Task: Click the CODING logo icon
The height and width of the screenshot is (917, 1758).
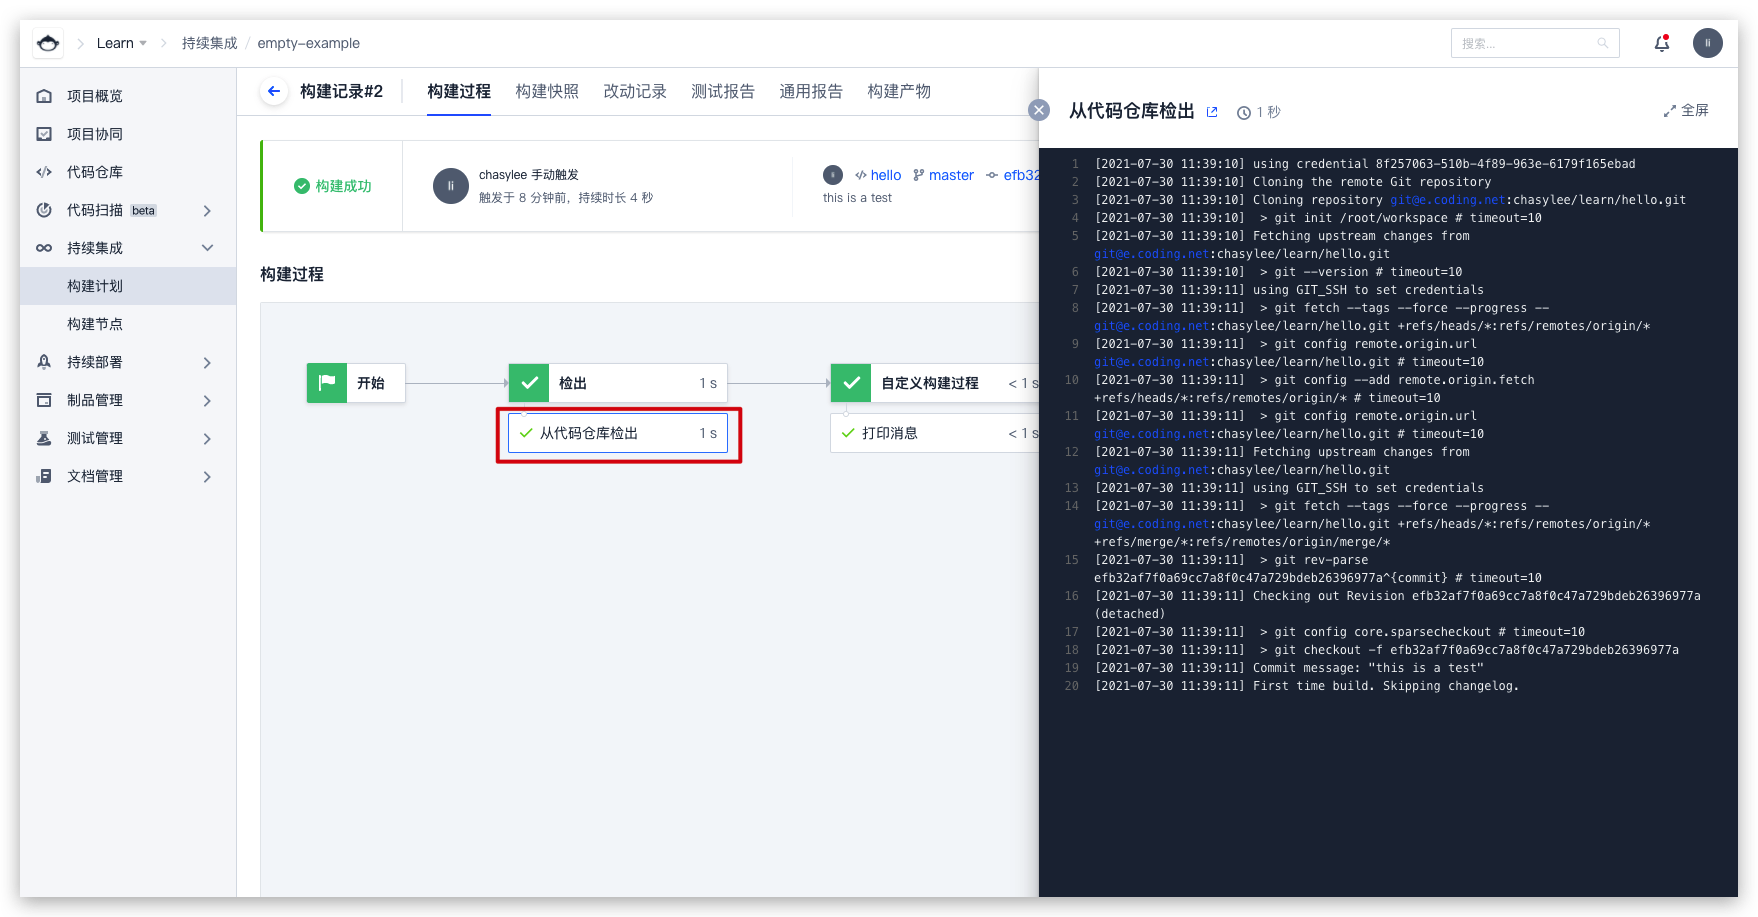Action: 47,43
